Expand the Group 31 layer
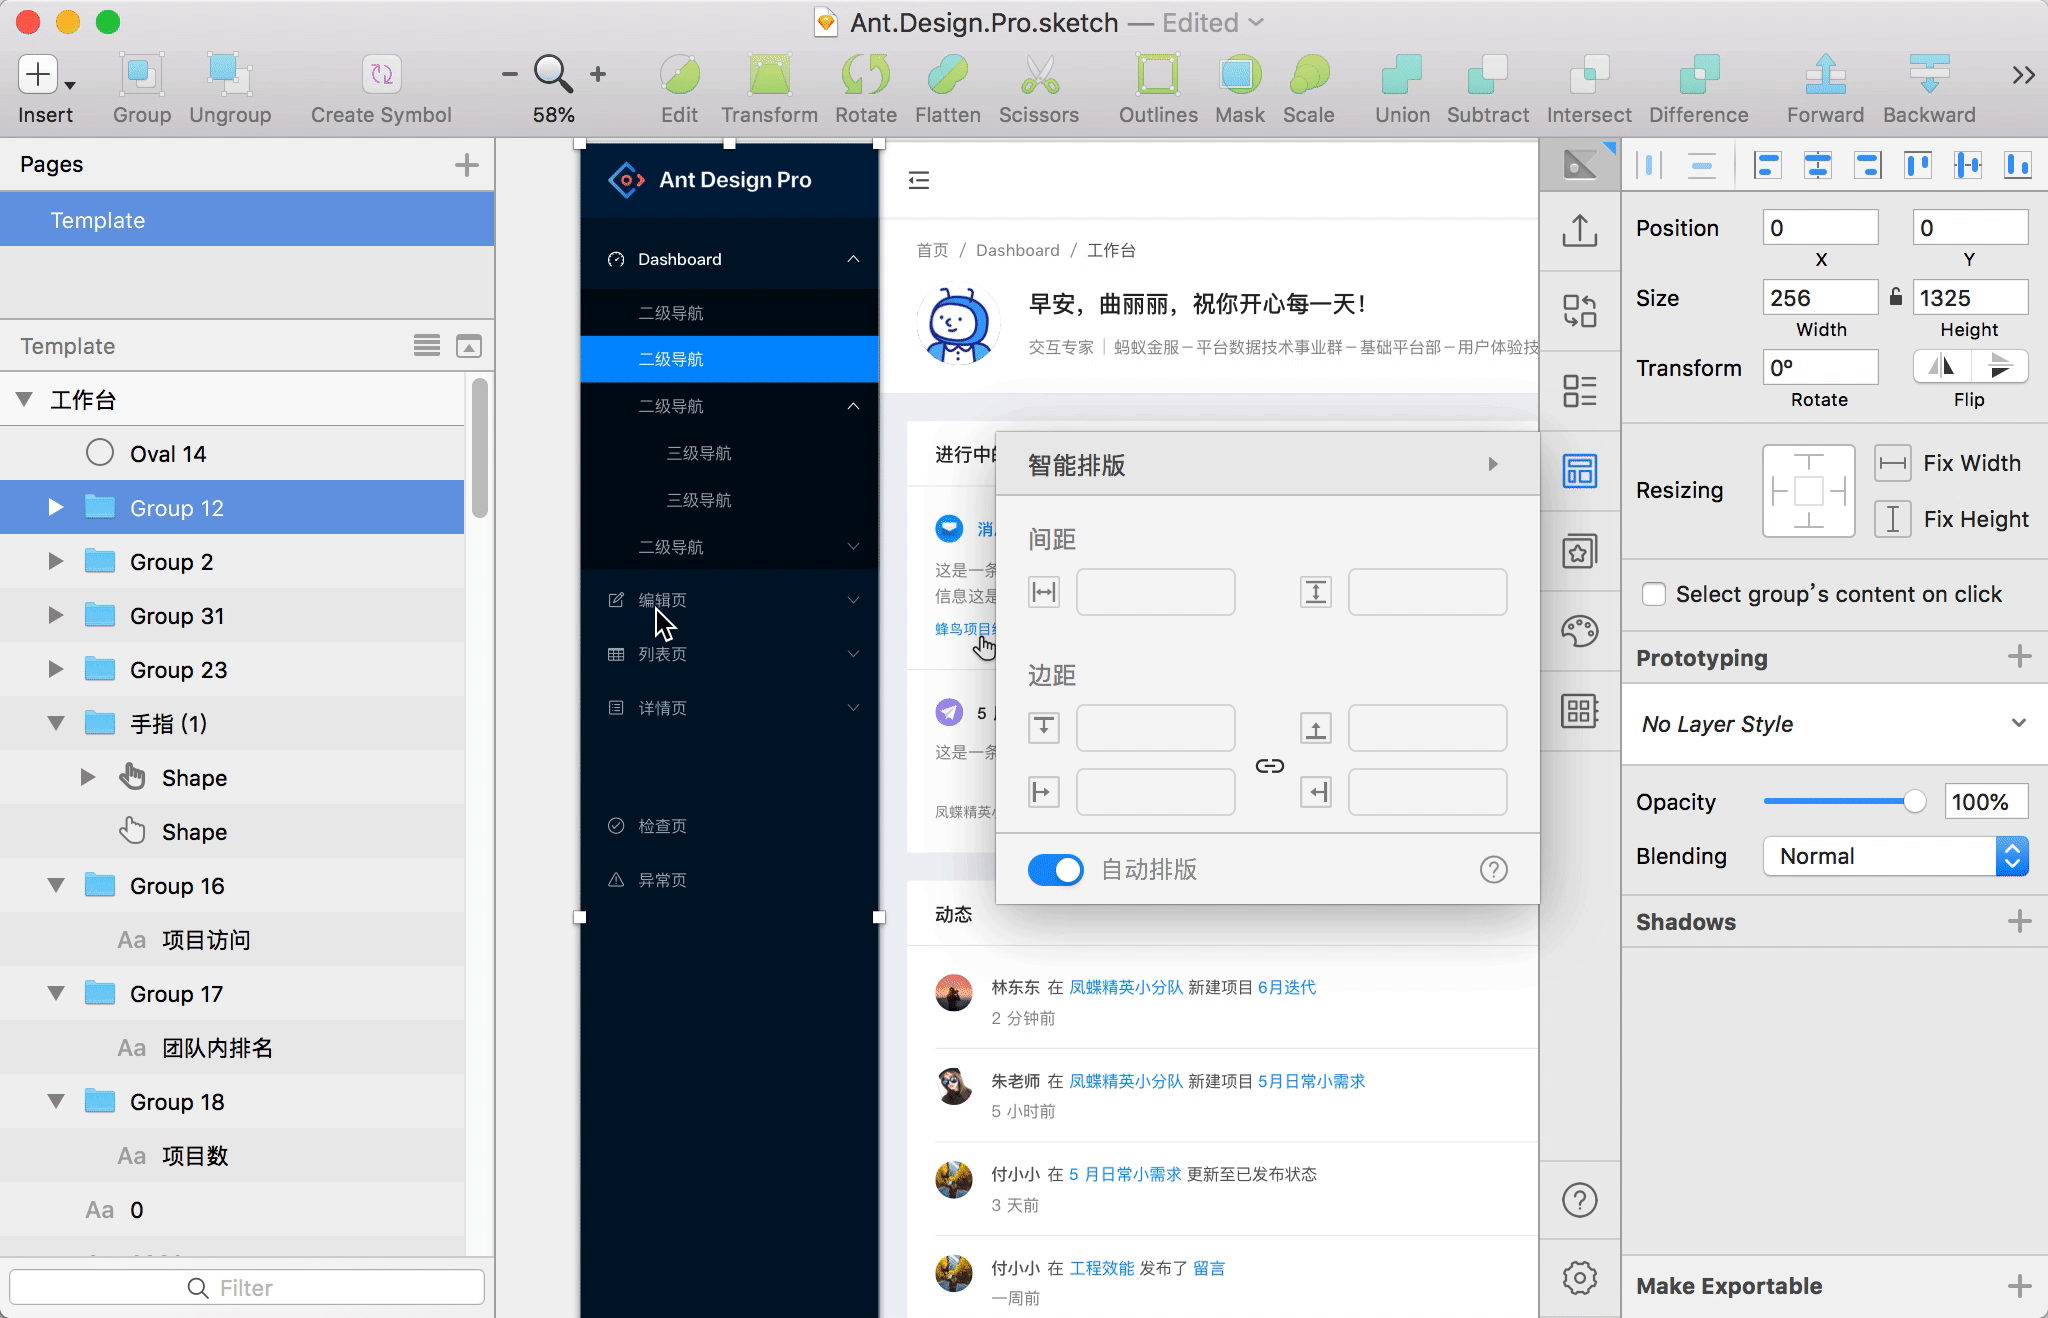Screen dimensions: 2048x1318 [56, 616]
